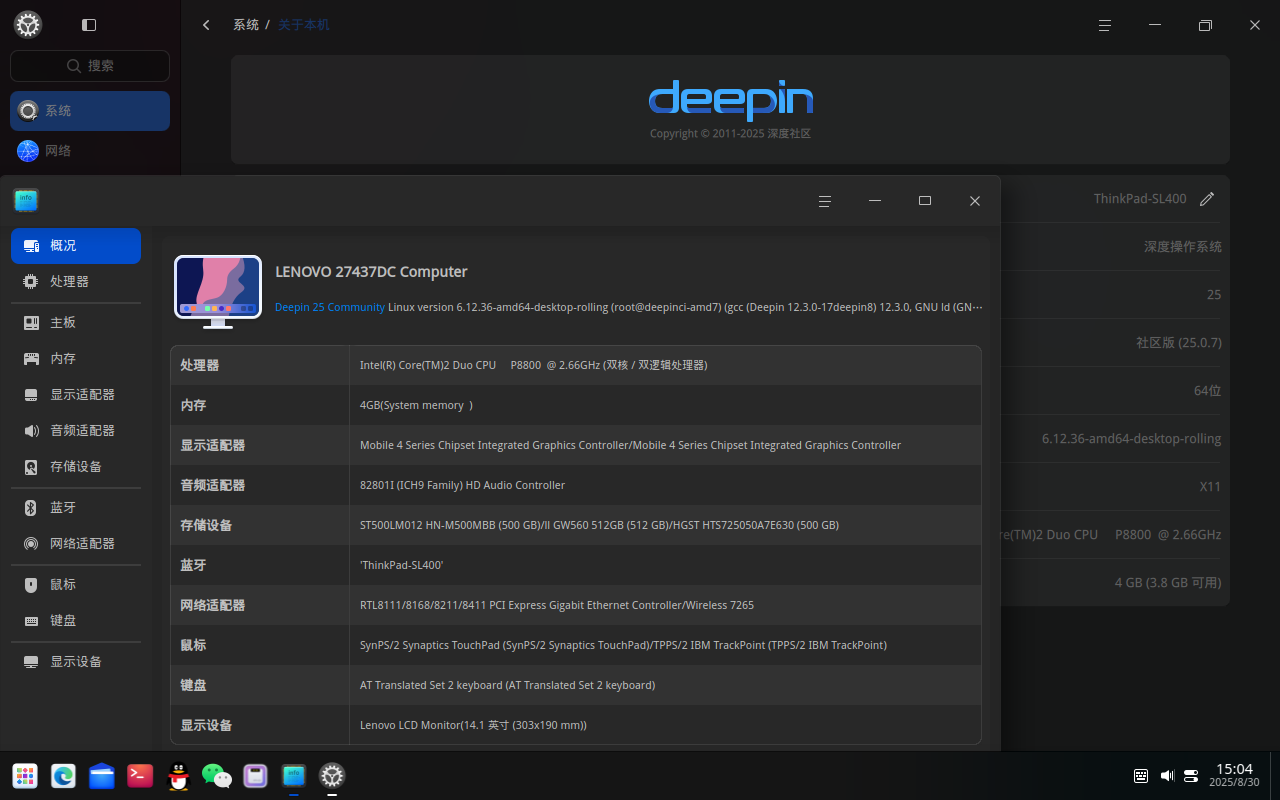Click LENOVO 27437DC Computer title
The height and width of the screenshot is (800, 1280).
(x=371, y=272)
